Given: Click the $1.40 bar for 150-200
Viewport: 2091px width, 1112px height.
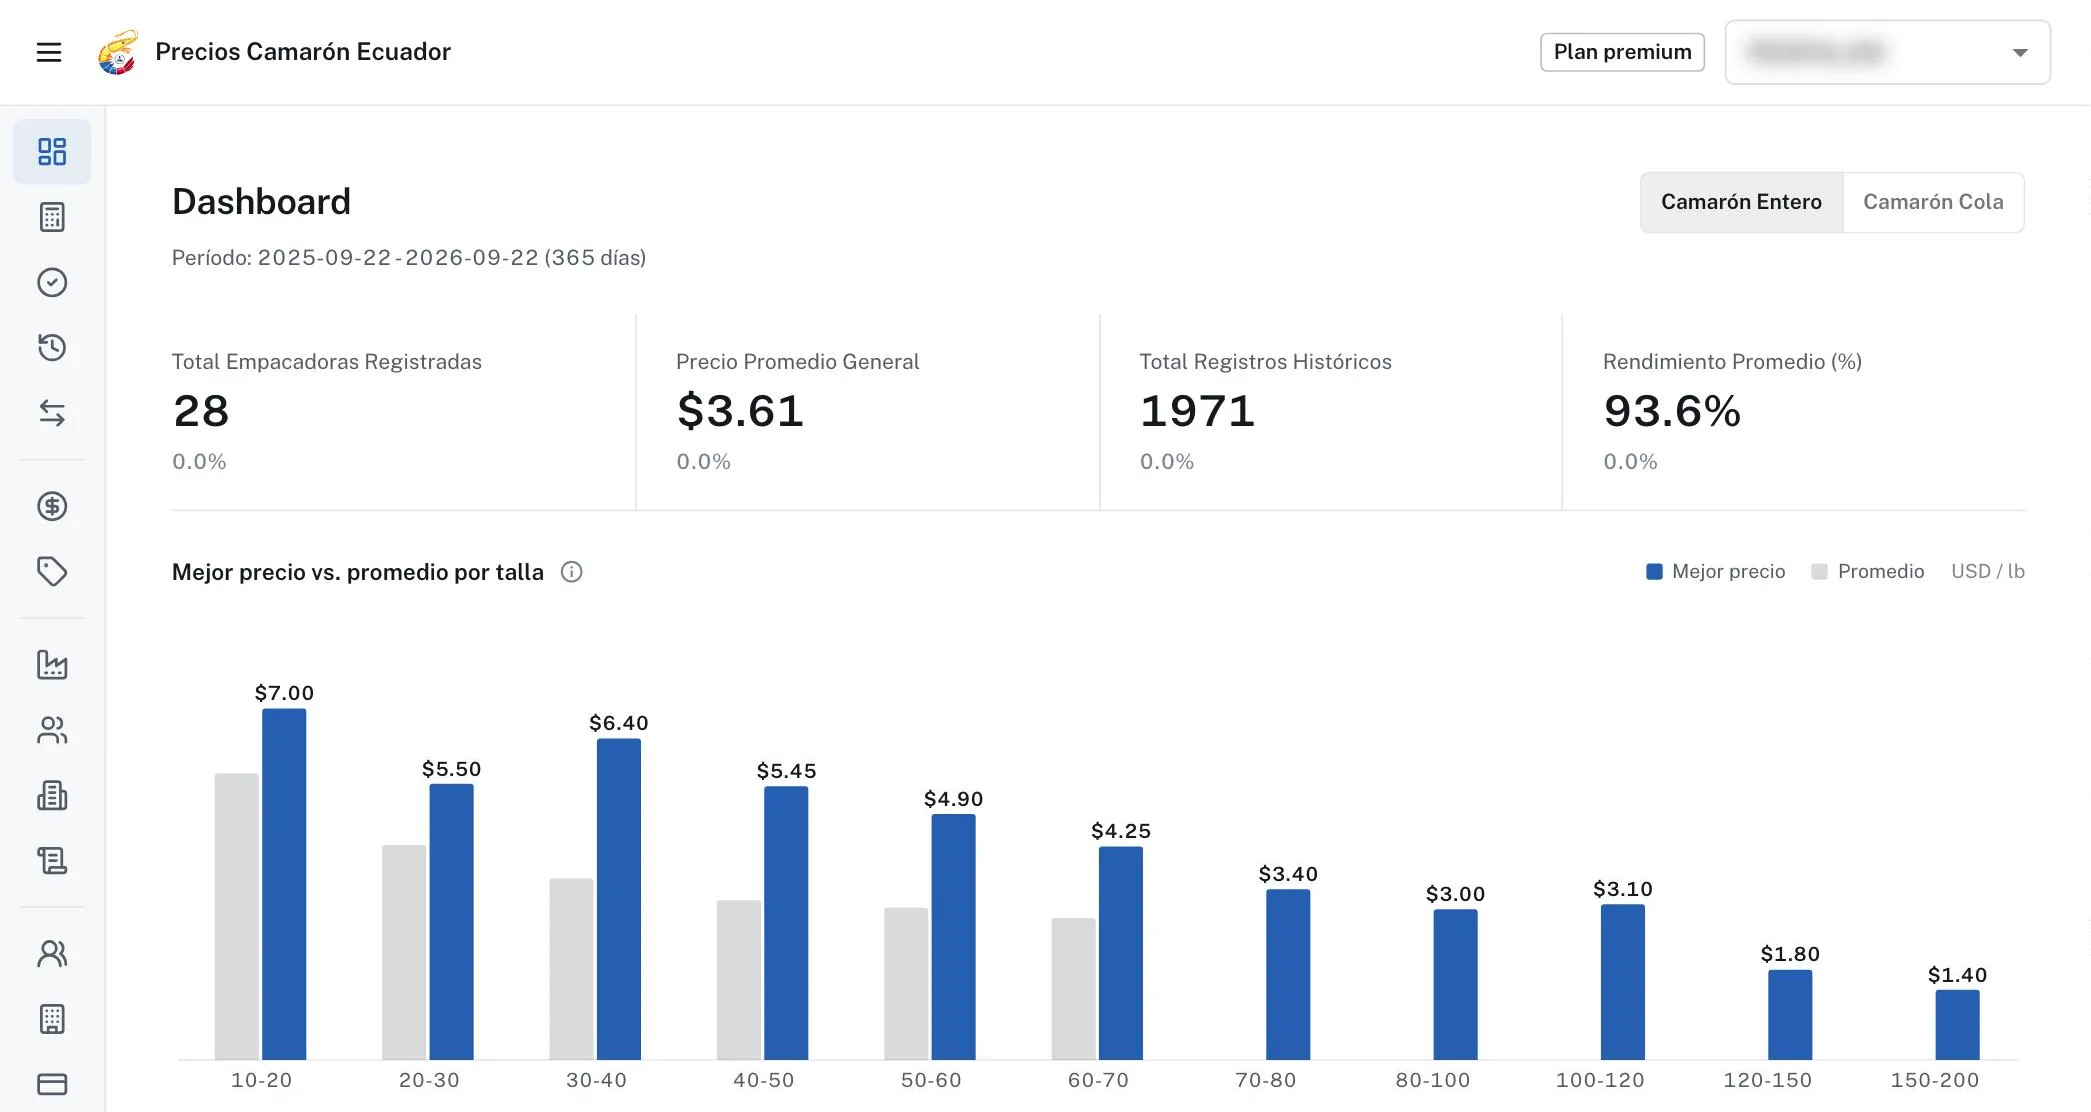Looking at the screenshot, I should pyautogui.click(x=1957, y=1025).
